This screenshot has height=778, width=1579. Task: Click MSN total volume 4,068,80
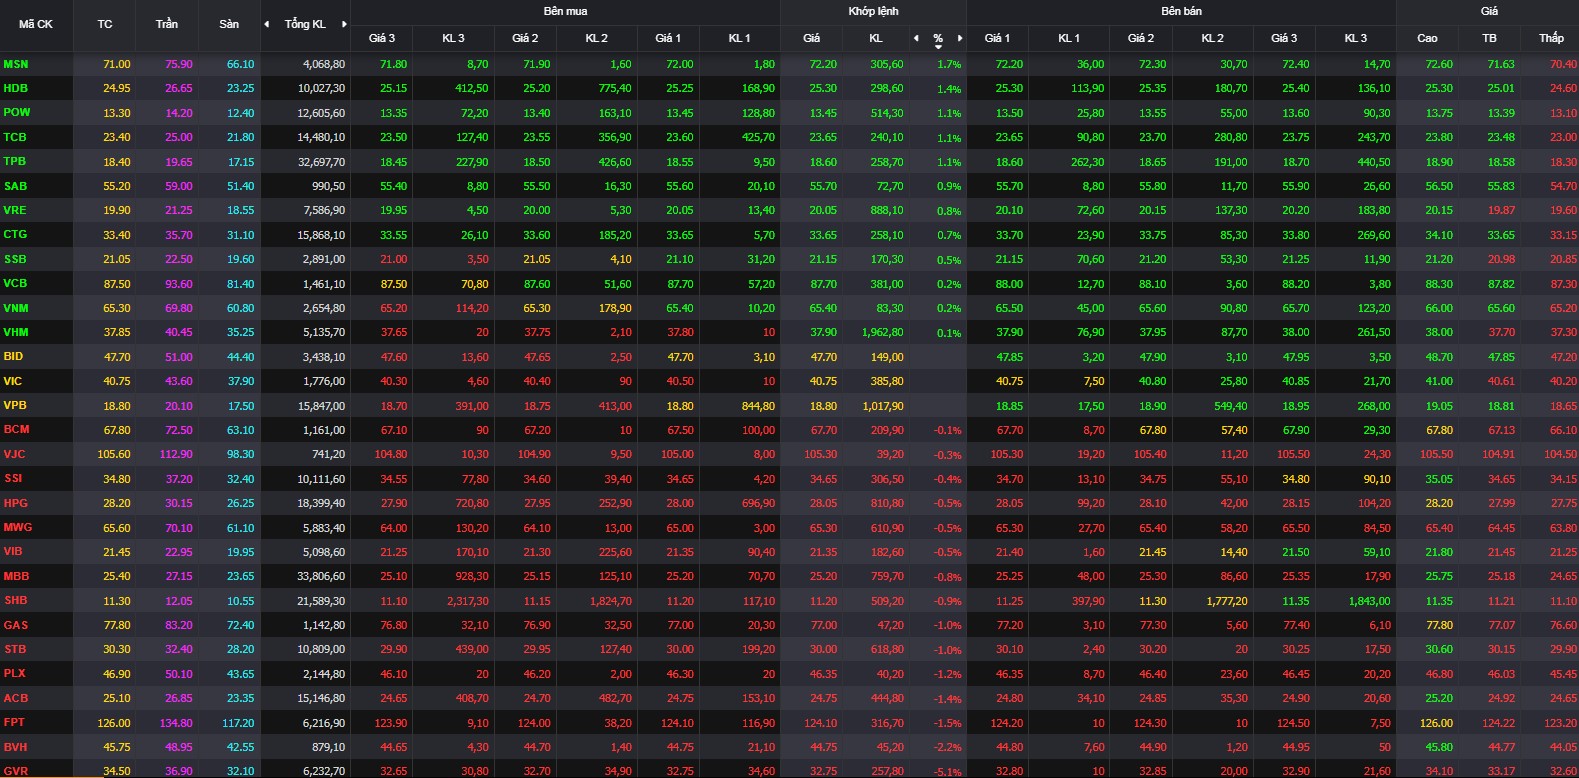[324, 64]
